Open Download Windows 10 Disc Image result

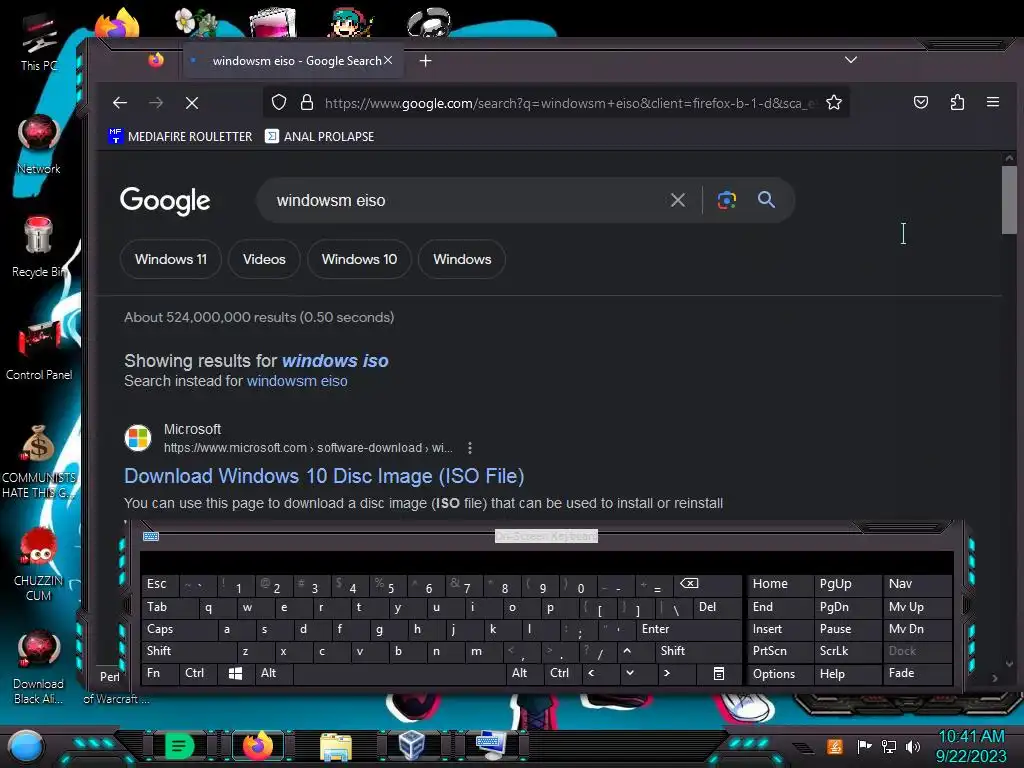coord(324,476)
